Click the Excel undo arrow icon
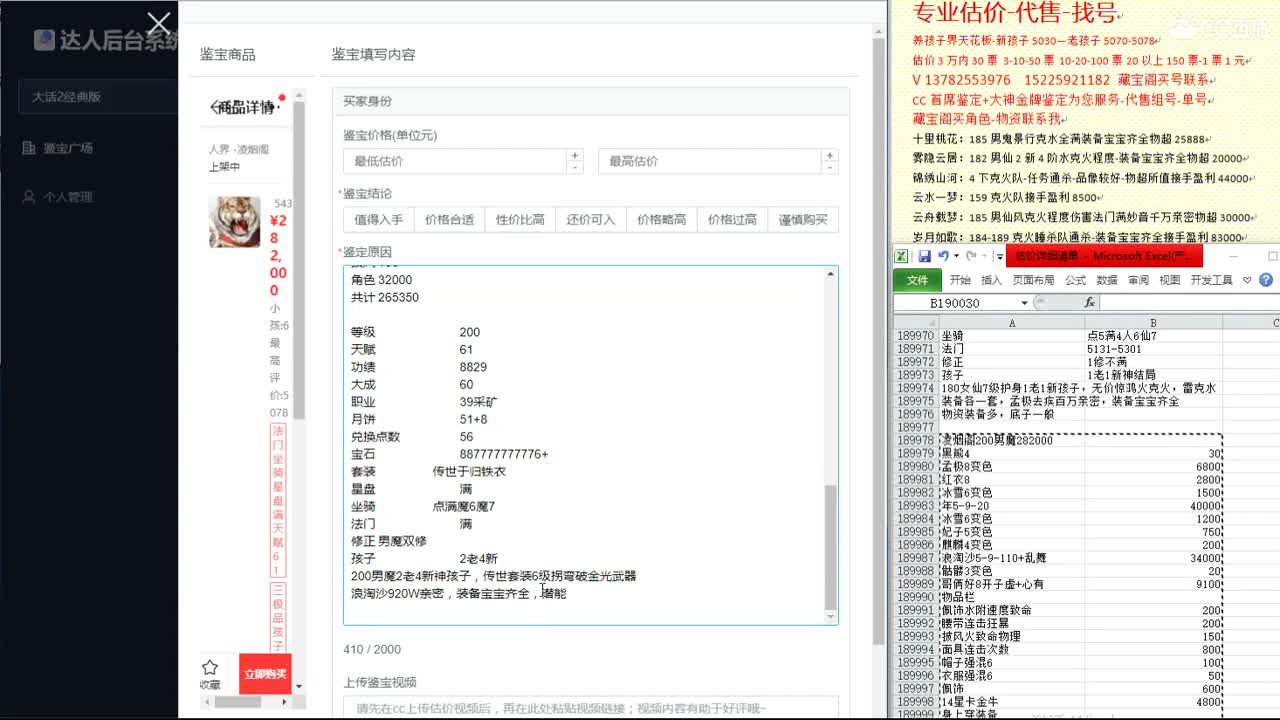 click(943, 257)
